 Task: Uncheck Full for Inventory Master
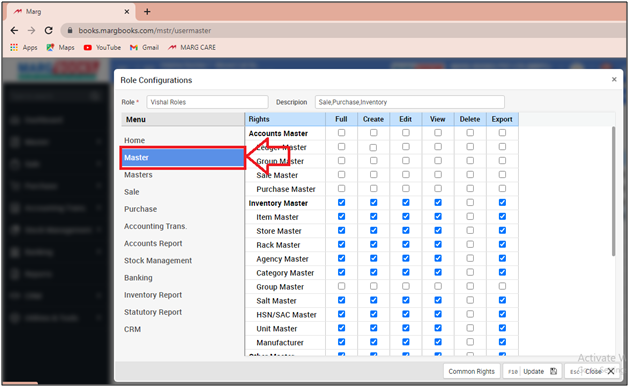(x=342, y=203)
